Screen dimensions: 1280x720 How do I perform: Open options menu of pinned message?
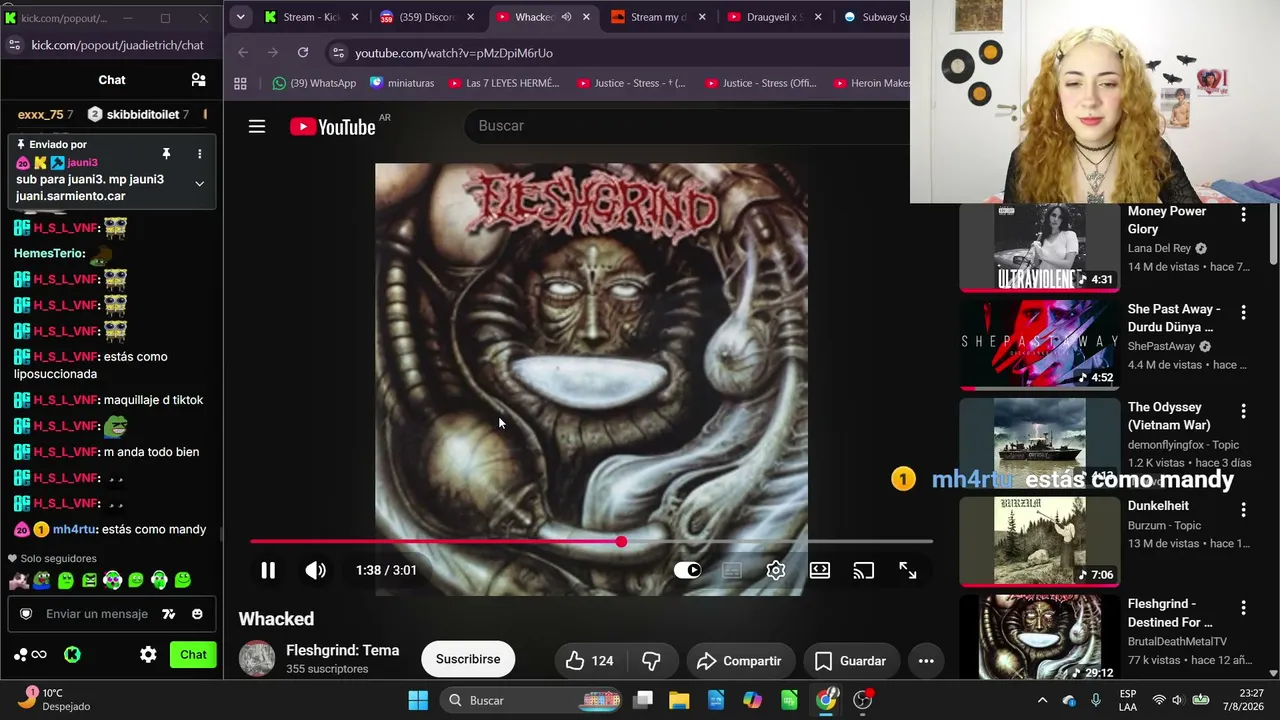pos(199,154)
